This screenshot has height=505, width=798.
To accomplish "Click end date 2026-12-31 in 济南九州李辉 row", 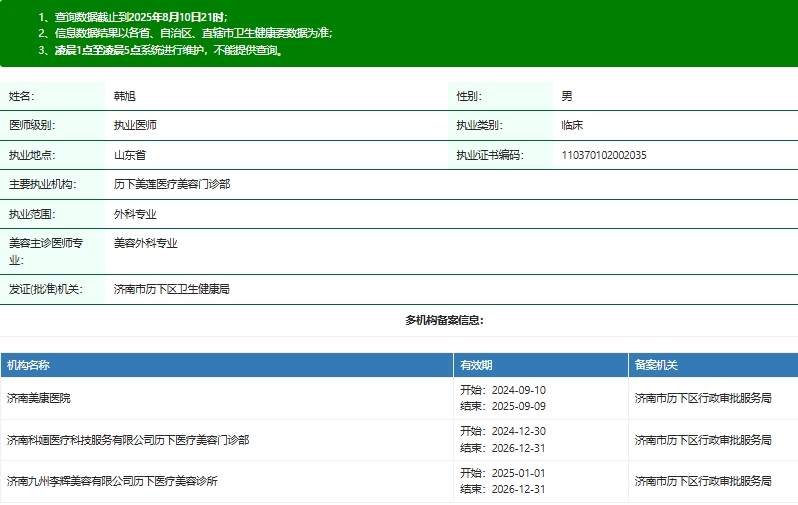I will (x=519, y=489).
